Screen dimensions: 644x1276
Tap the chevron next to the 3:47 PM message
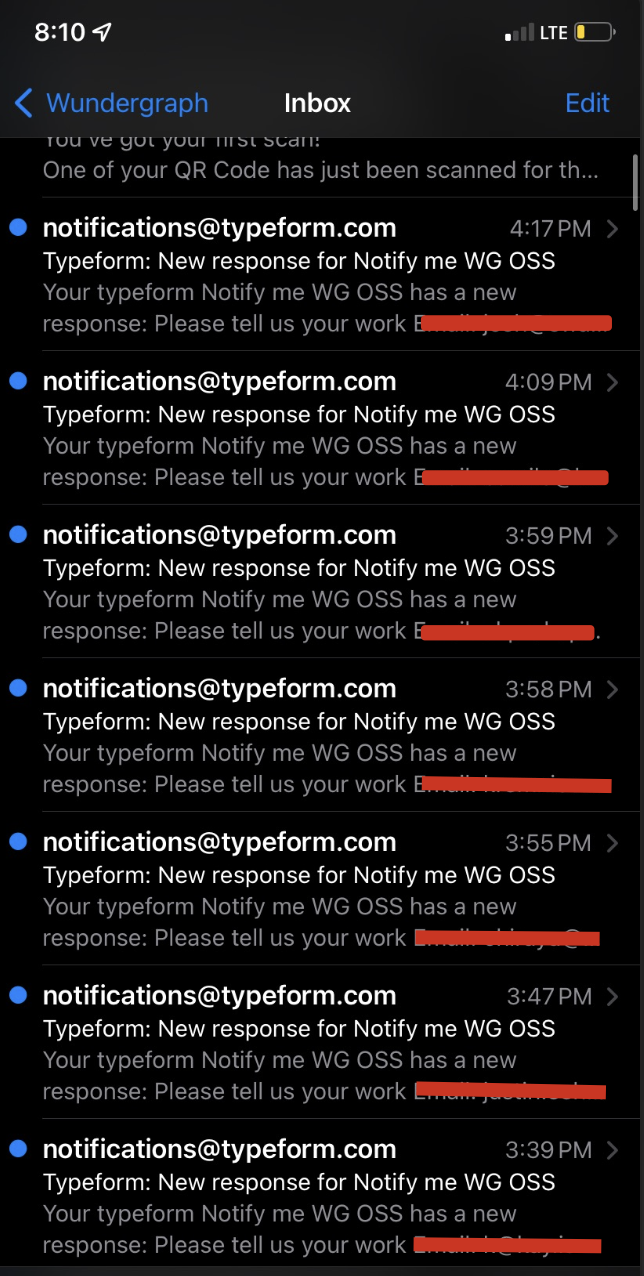tap(612, 996)
